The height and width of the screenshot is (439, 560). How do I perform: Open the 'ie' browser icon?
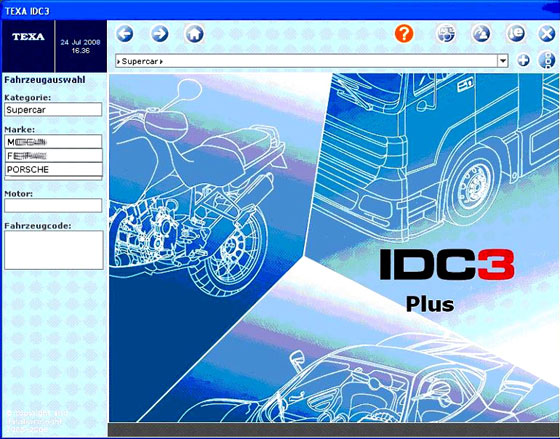[516, 34]
